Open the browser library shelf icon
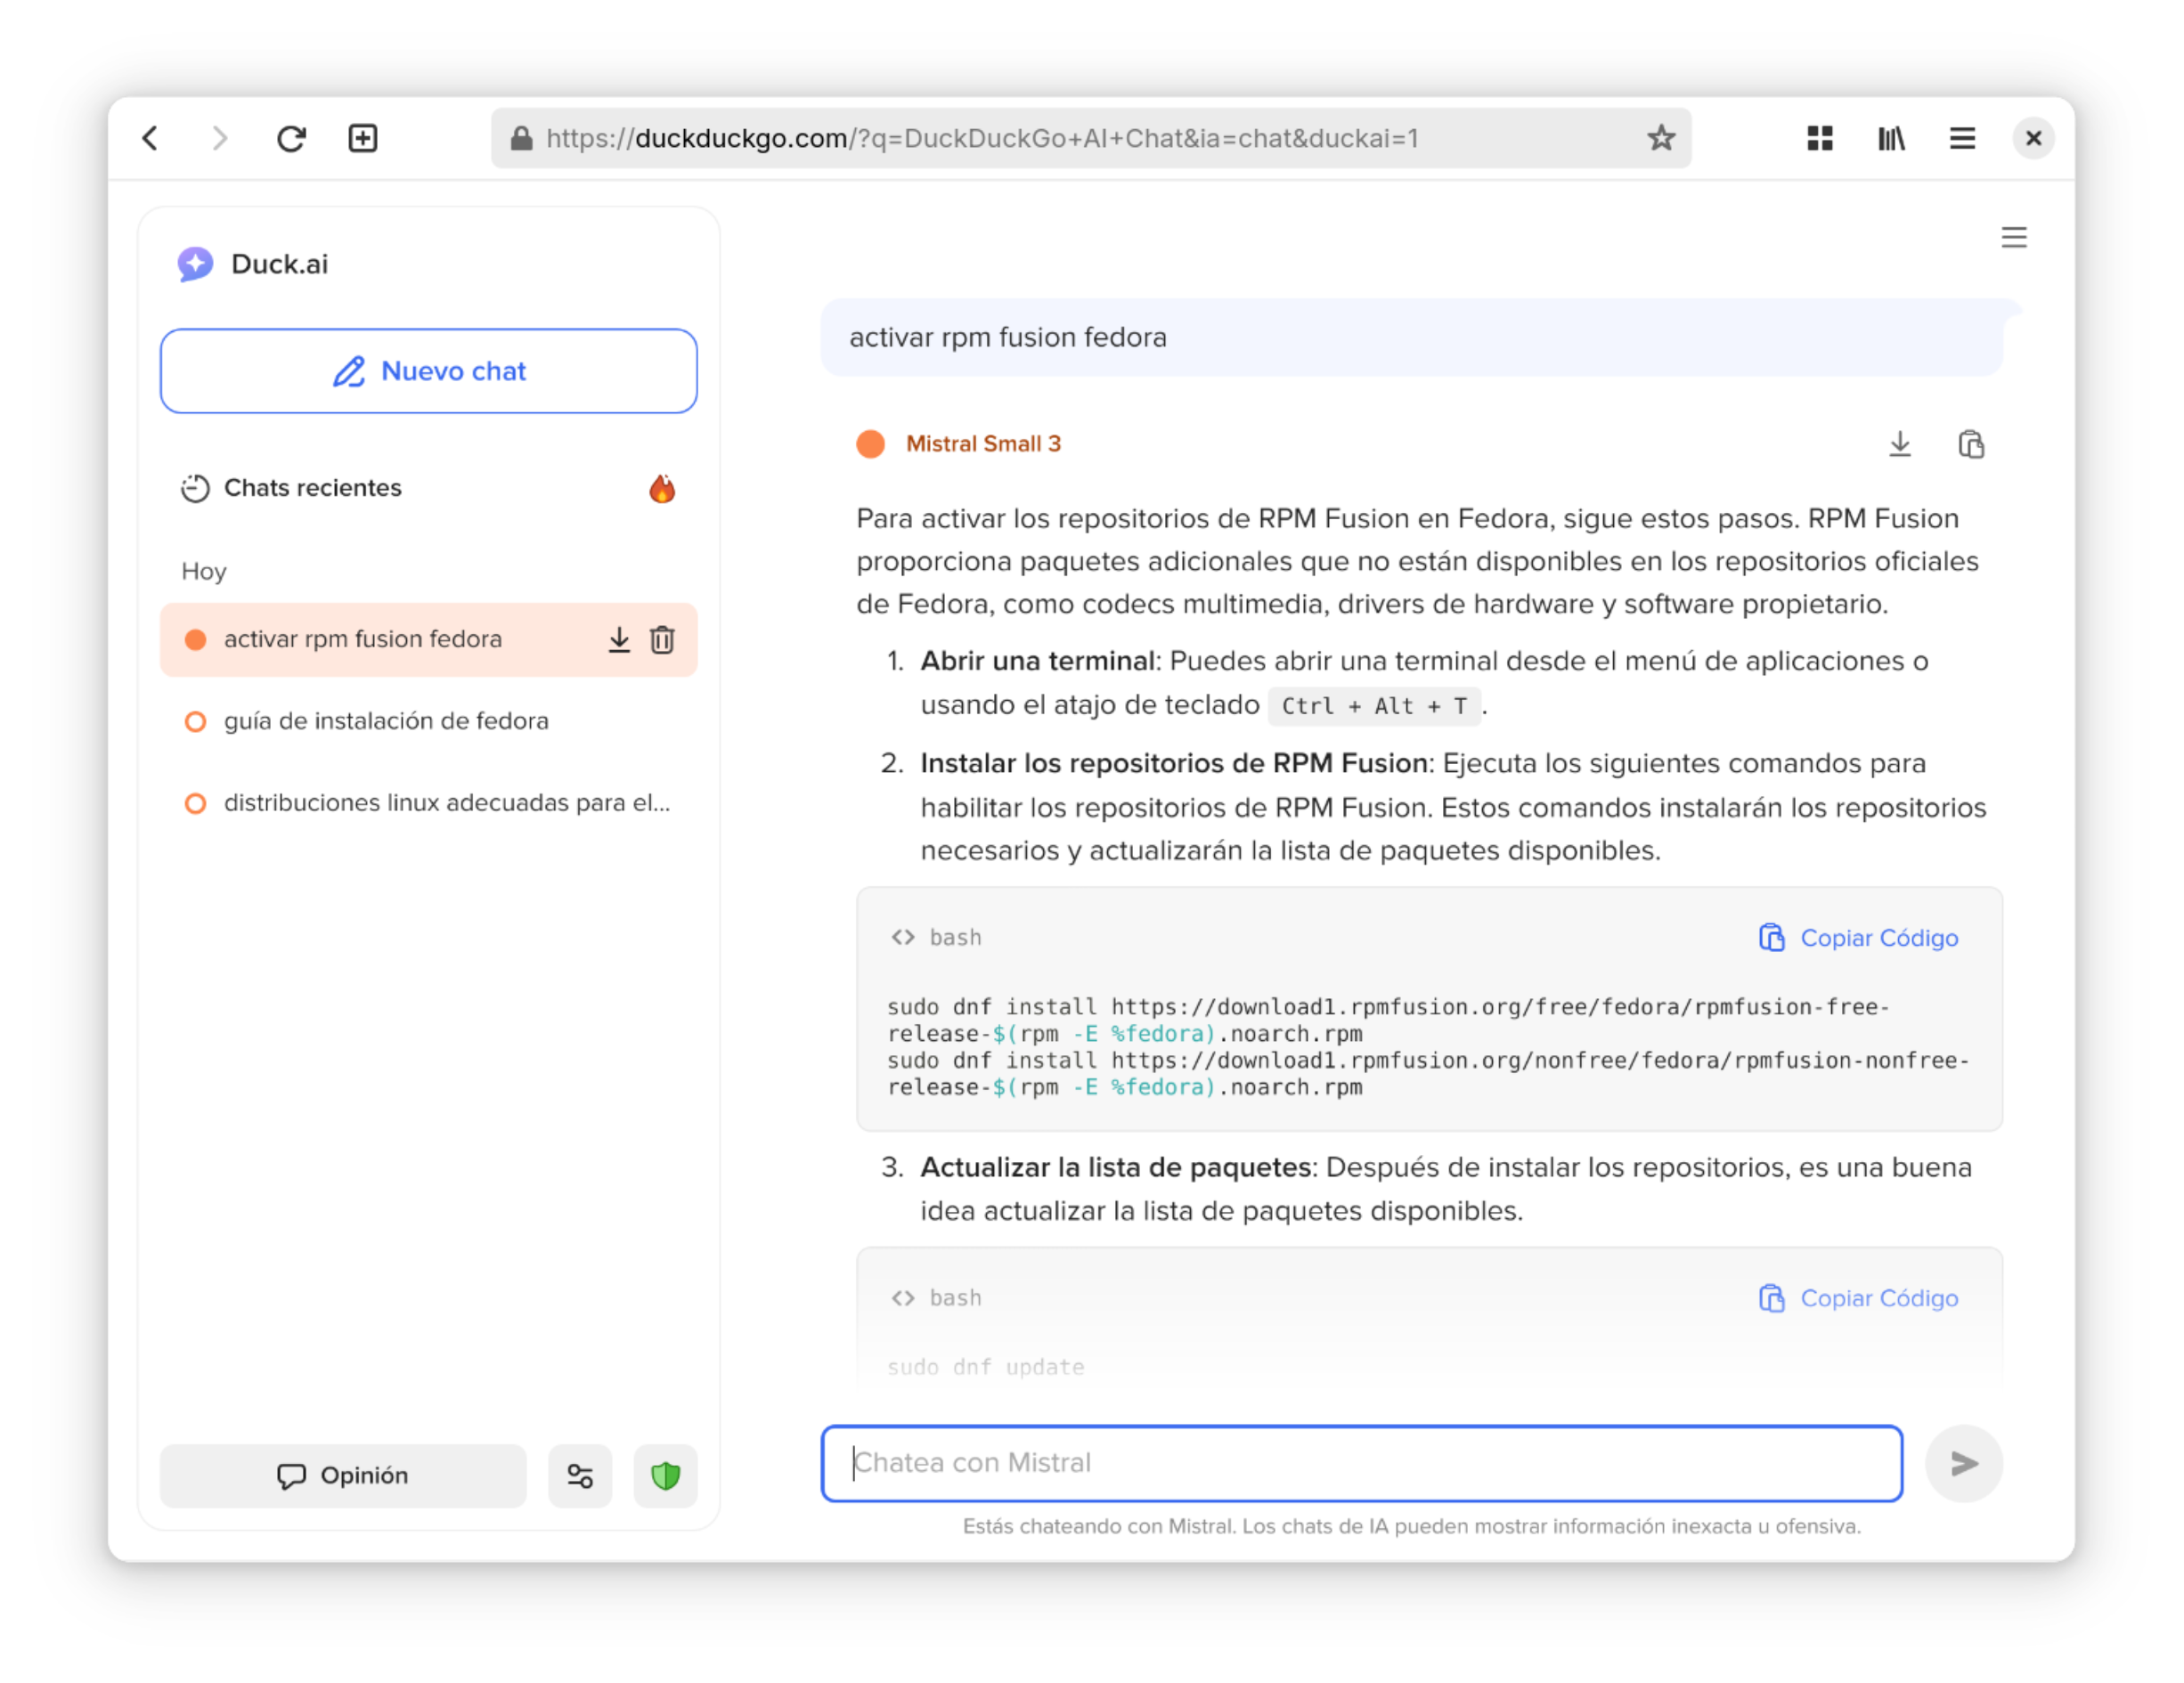The height and width of the screenshot is (1683, 2184). [x=1890, y=138]
